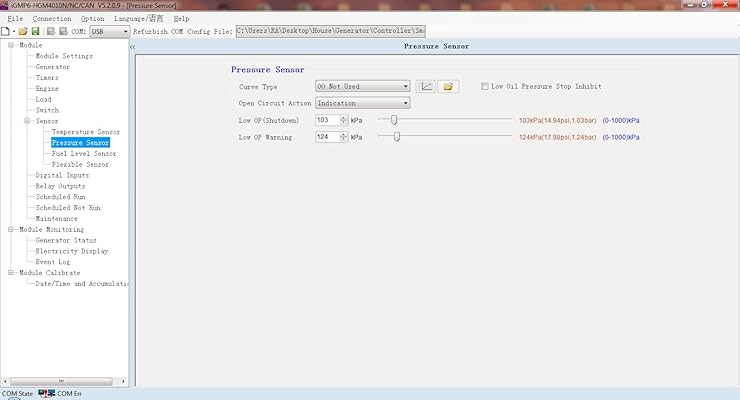
Task: Click the second grey write-module toolbar icon
Action: 63,31
